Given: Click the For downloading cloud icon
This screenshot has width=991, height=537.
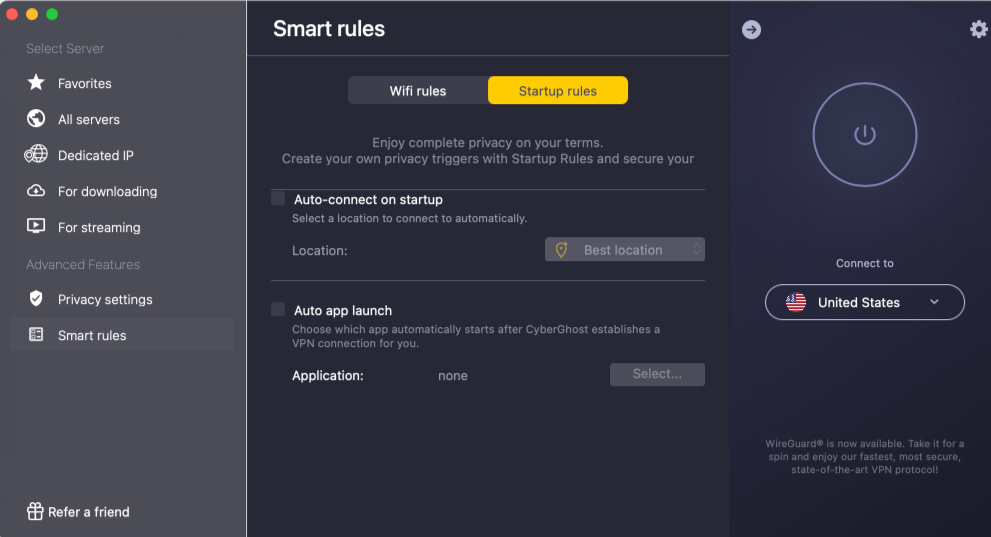Looking at the screenshot, I should coord(36,190).
